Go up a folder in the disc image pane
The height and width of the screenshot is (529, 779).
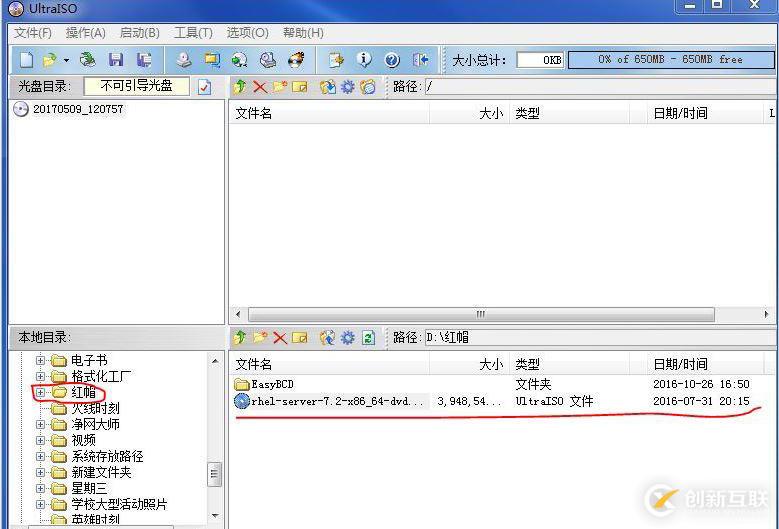pyautogui.click(x=239, y=87)
